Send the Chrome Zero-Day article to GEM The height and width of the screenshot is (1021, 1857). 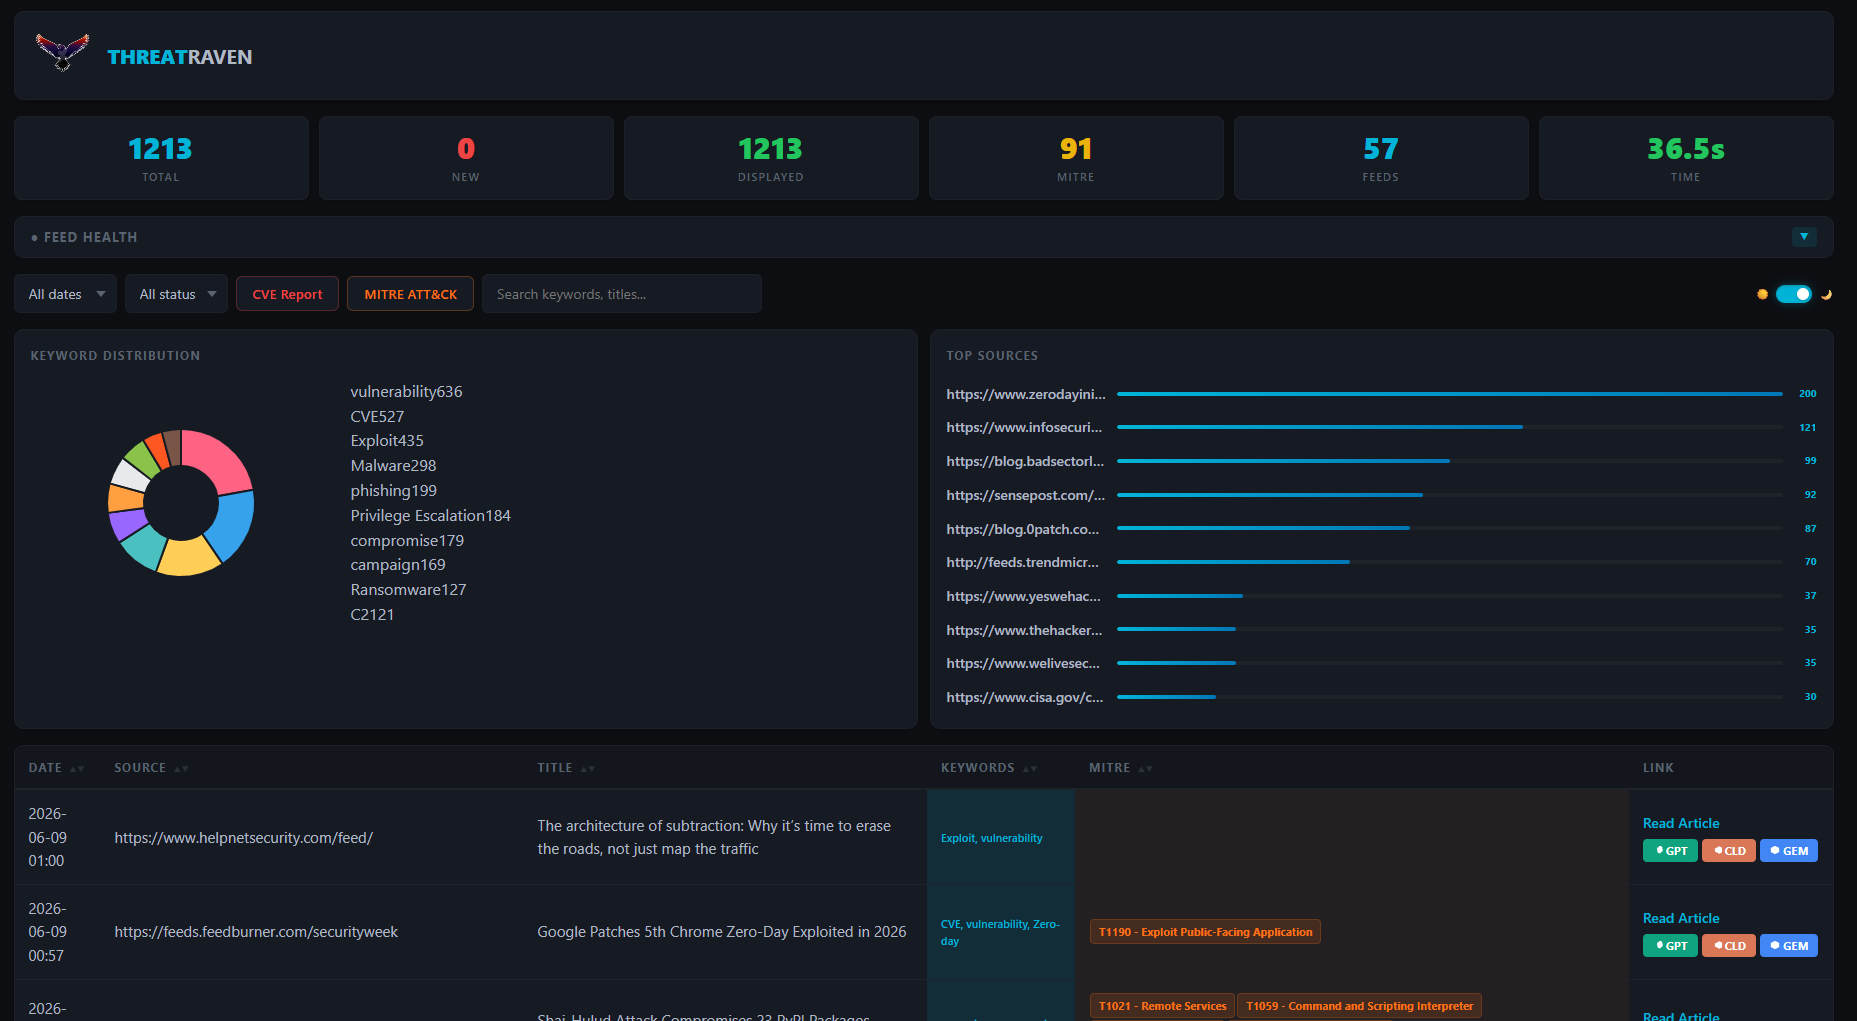(x=1789, y=946)
